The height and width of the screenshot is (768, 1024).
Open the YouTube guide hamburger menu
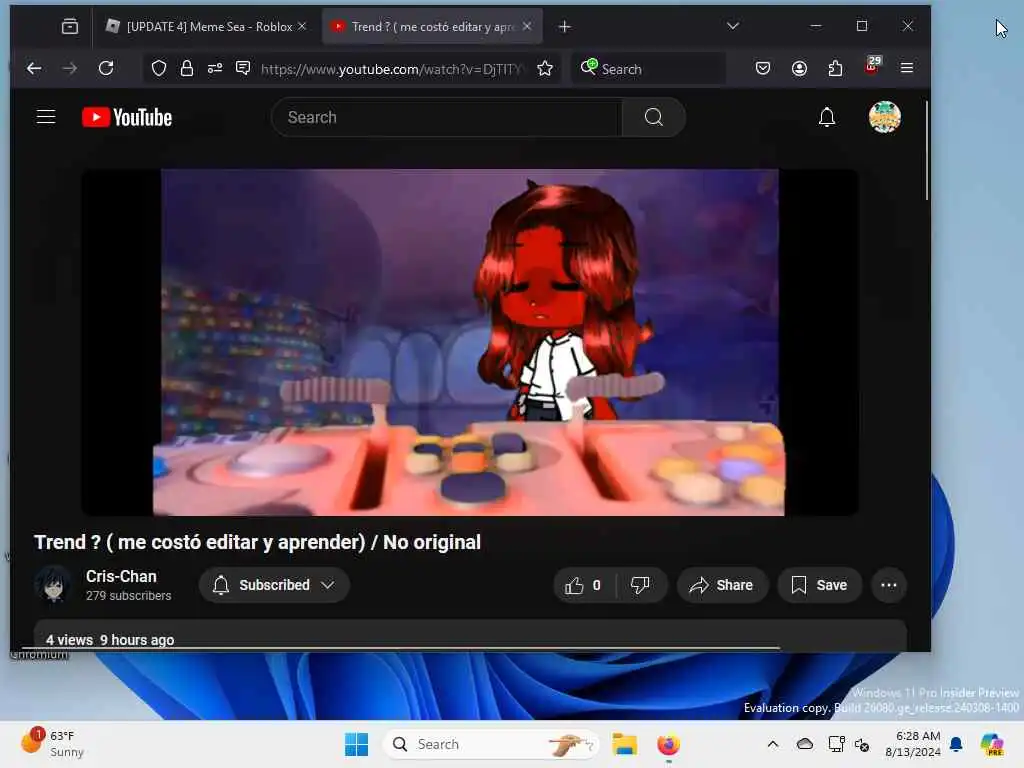click(46, 117)
